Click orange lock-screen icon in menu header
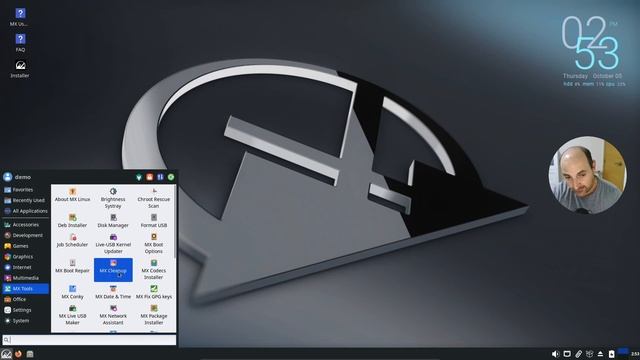Image resolution: width=640 pixels, height=360 pixels. click(x=150, y=177)
